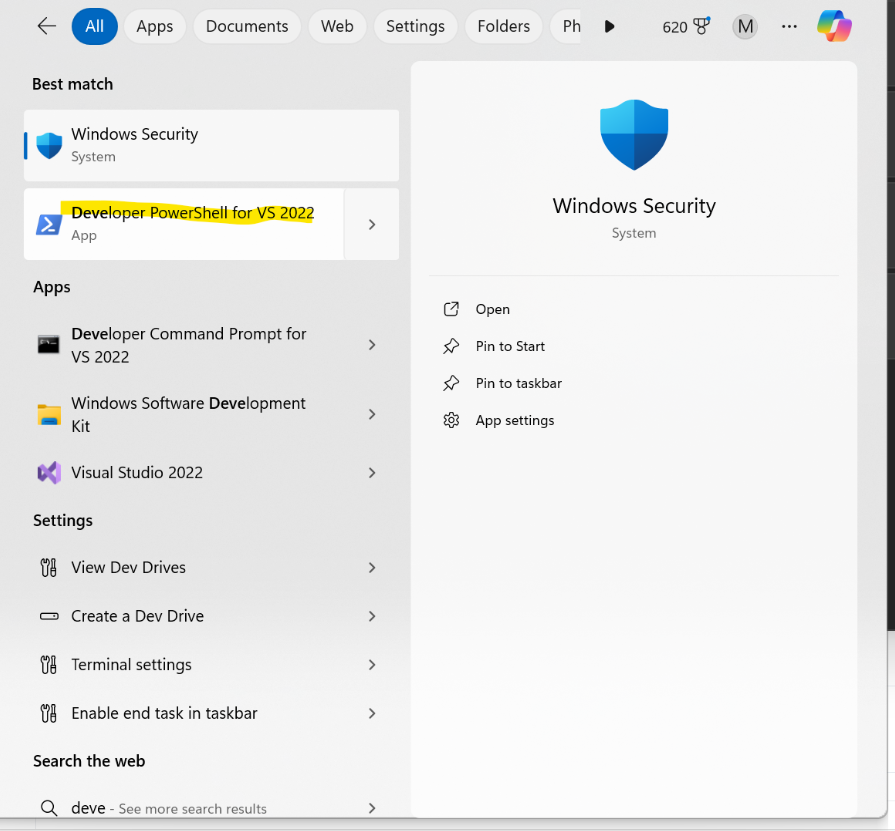The image size is (895, 831).
Task: Expand Create a Dev Drive chevron
Action: click(372, 616)
